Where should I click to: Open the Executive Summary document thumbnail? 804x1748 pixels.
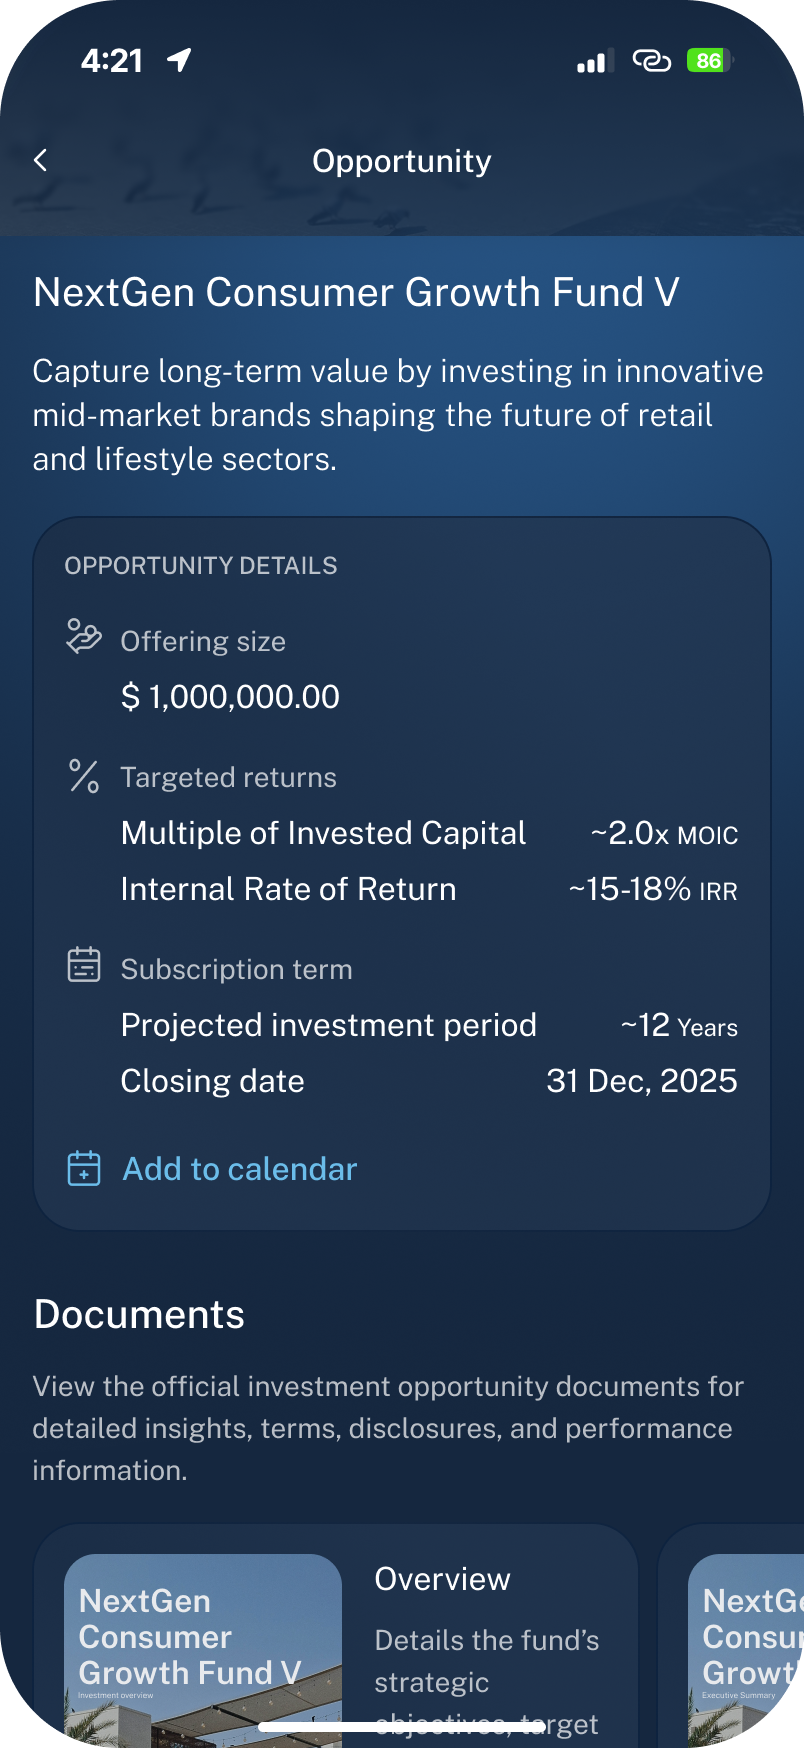click(746, 1651)
